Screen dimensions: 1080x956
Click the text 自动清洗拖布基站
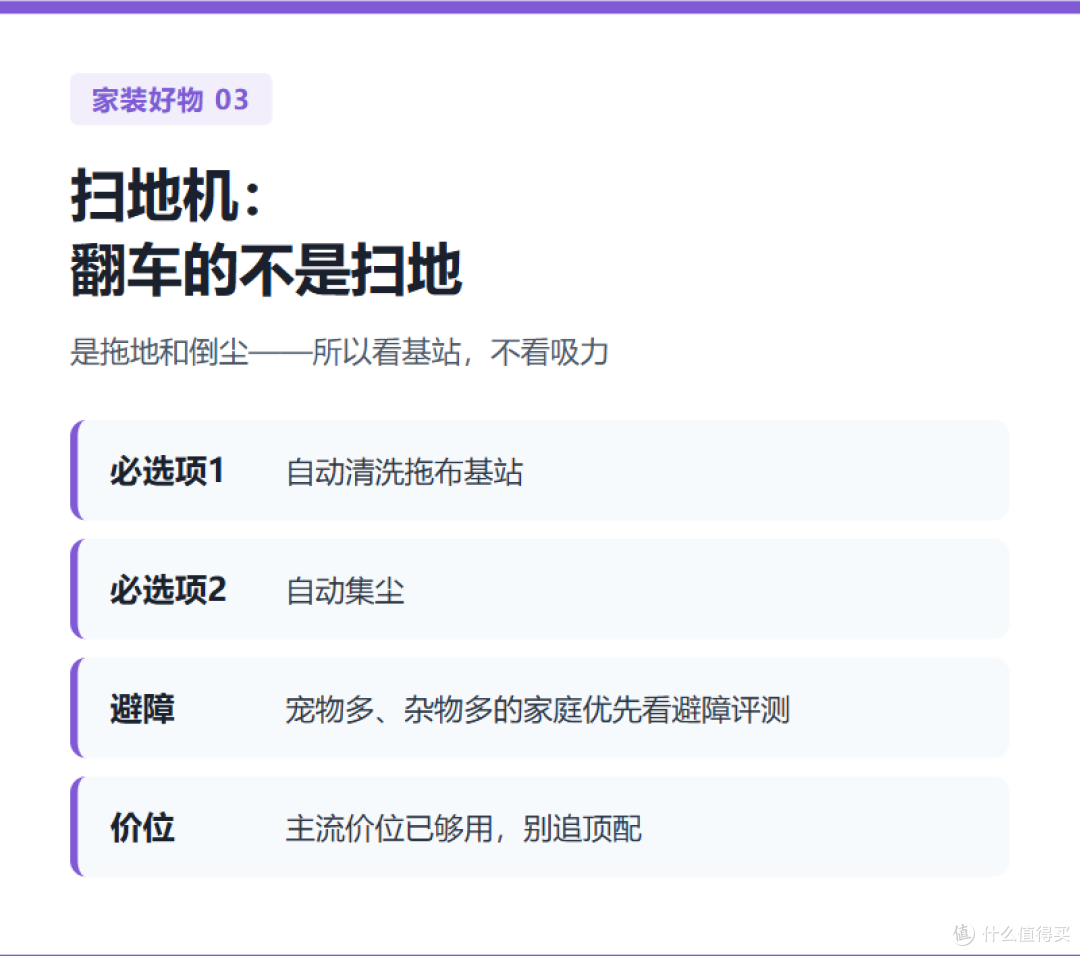pos(404,472)
